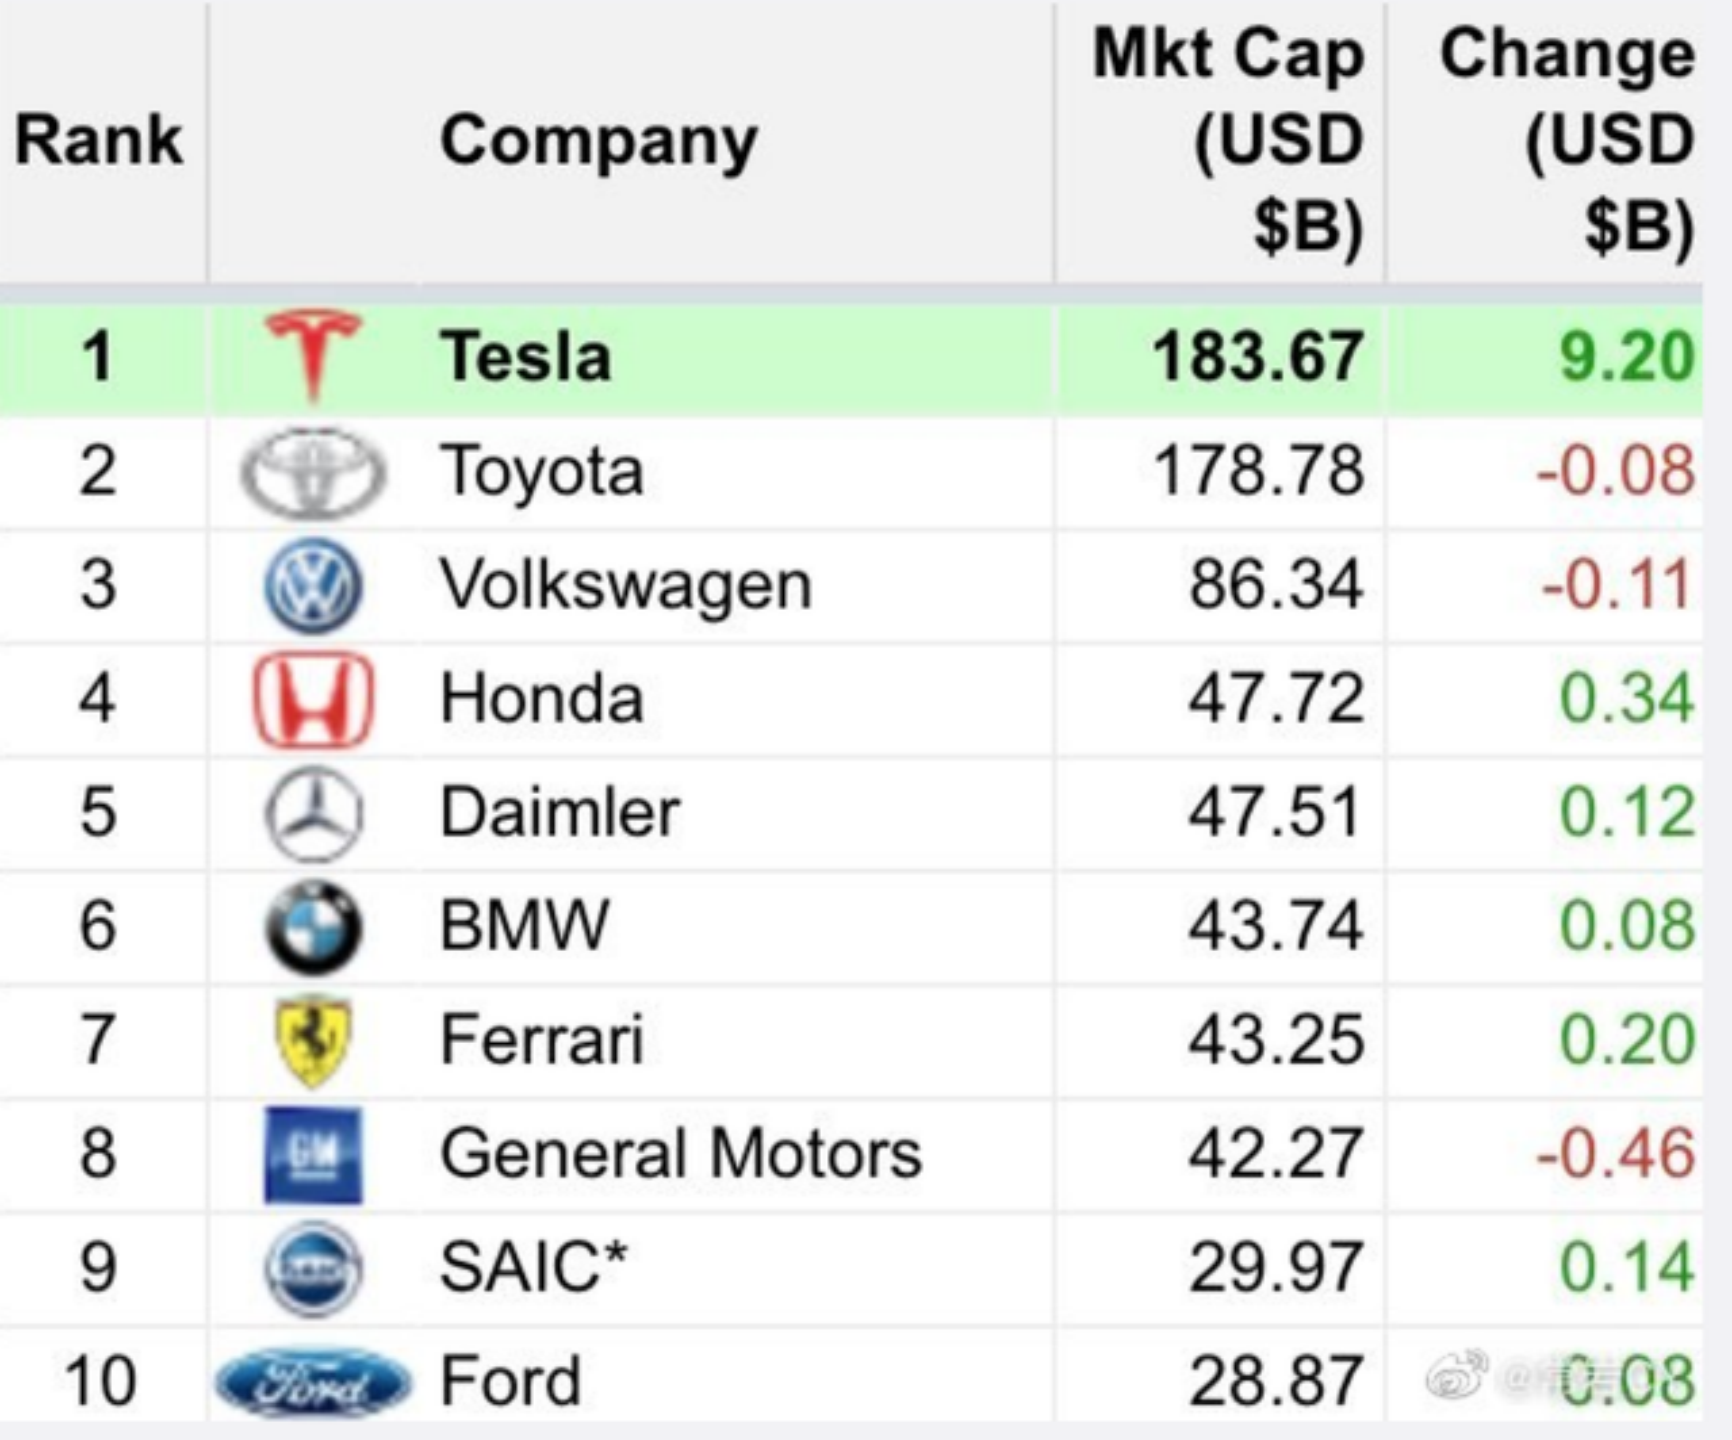
Task: Click the Ford oval logo
Action: [313, 1383]
